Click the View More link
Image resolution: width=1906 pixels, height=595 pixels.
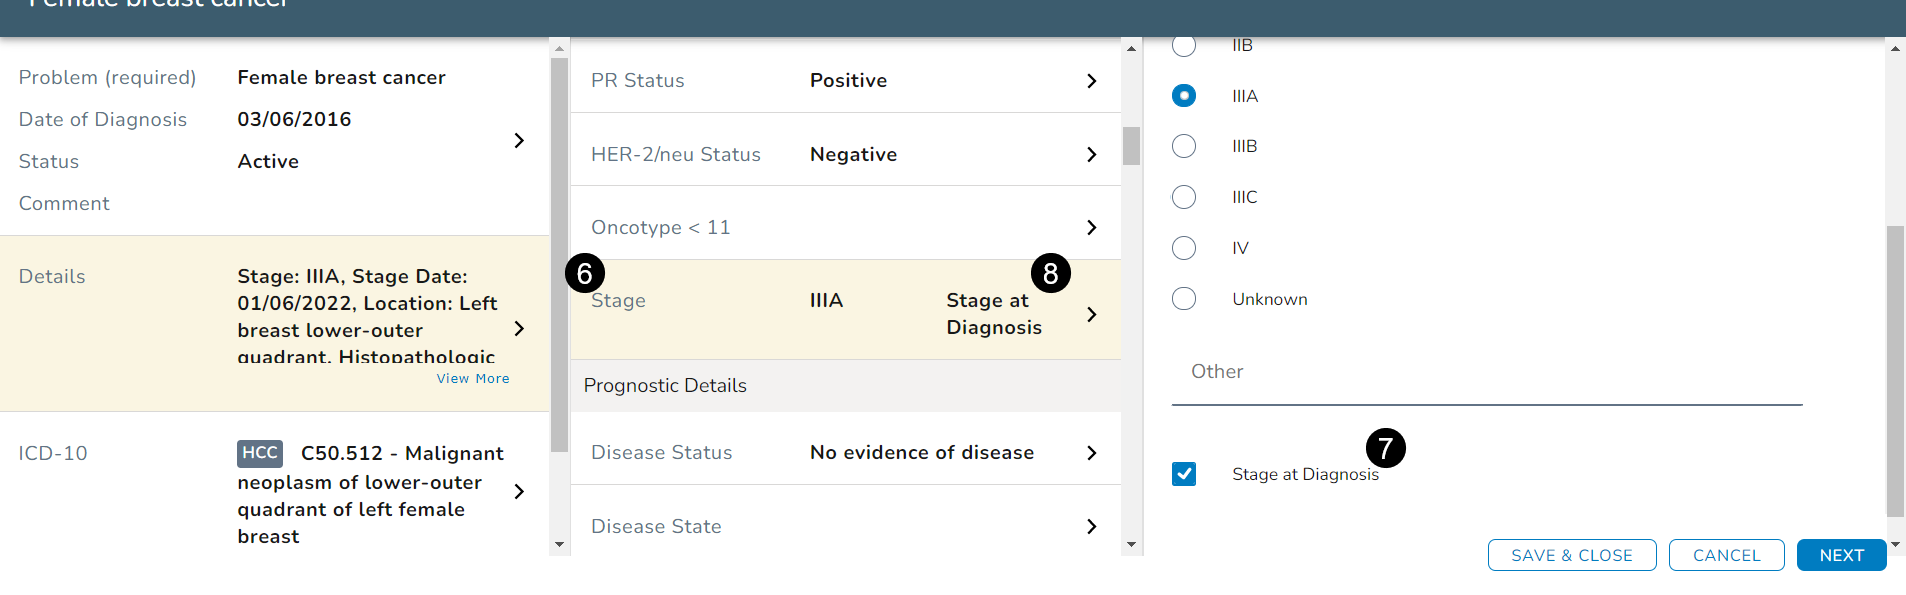tap(473, 379)
